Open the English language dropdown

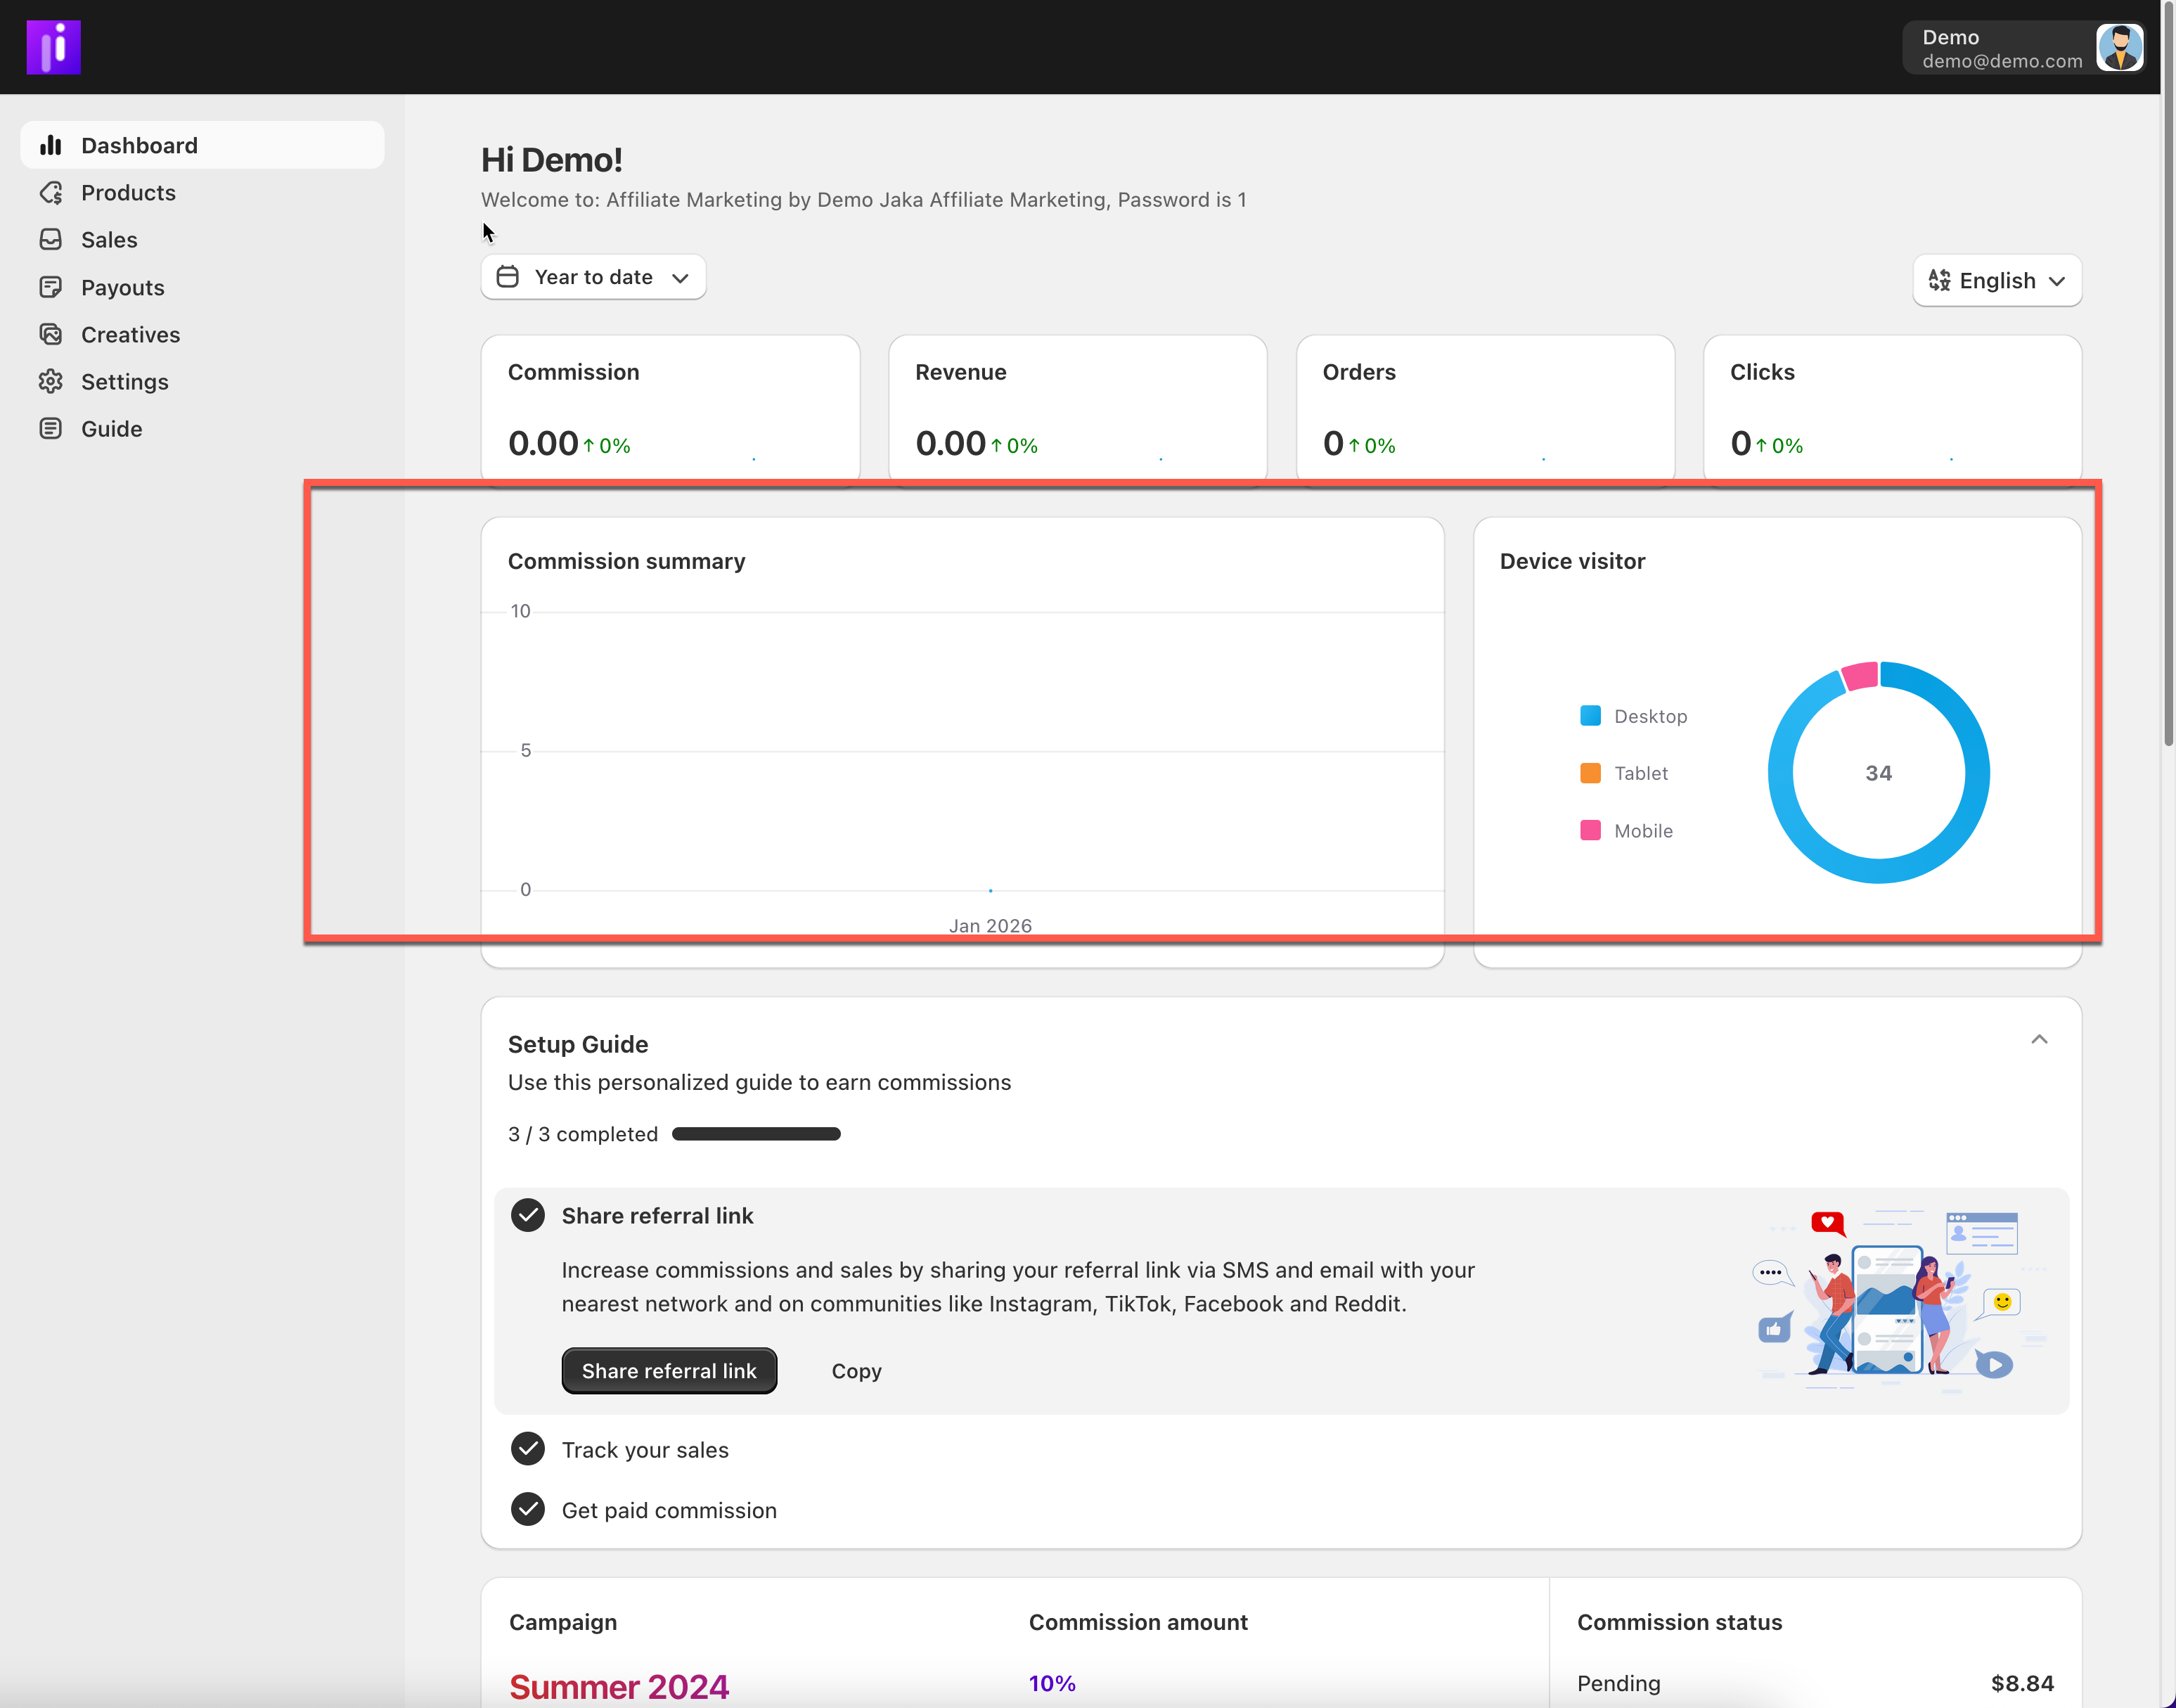coord(1996,280)
